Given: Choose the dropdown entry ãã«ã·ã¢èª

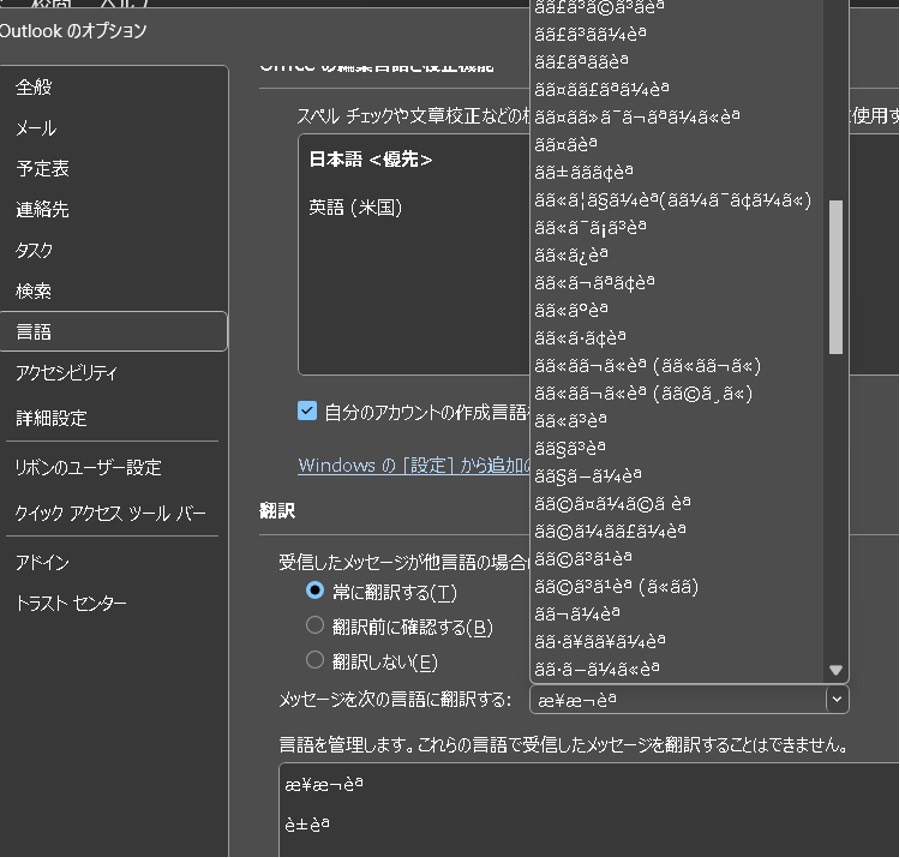Looking at the screenshot, I should tap(580, 338).
